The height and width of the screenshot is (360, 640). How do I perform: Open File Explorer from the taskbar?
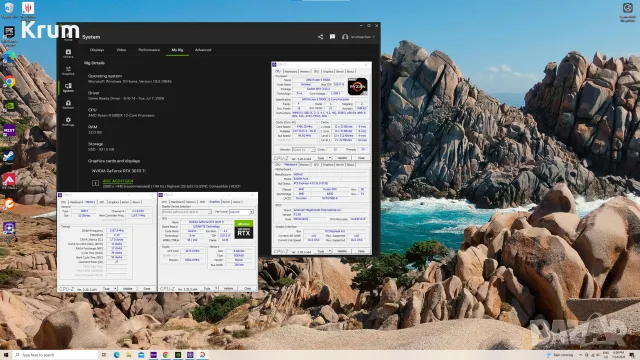129,355
